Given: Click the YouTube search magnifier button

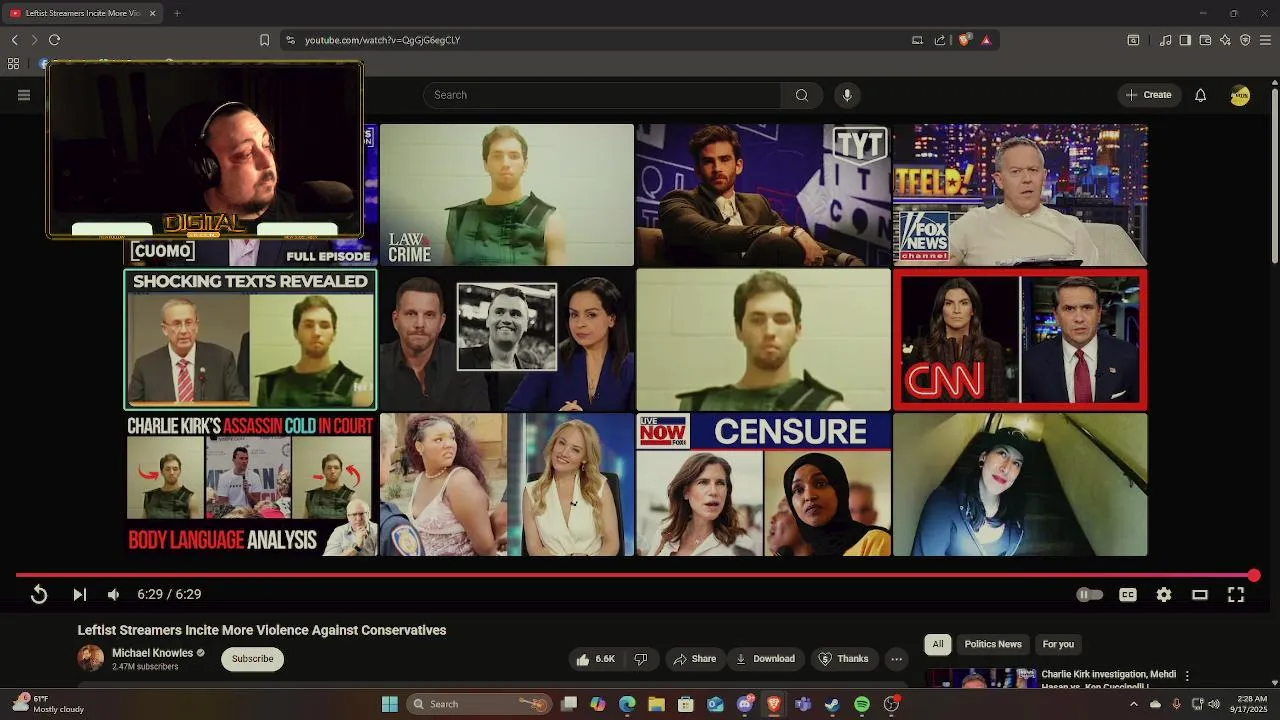Looking at the screenshot, I should point(802,95).
